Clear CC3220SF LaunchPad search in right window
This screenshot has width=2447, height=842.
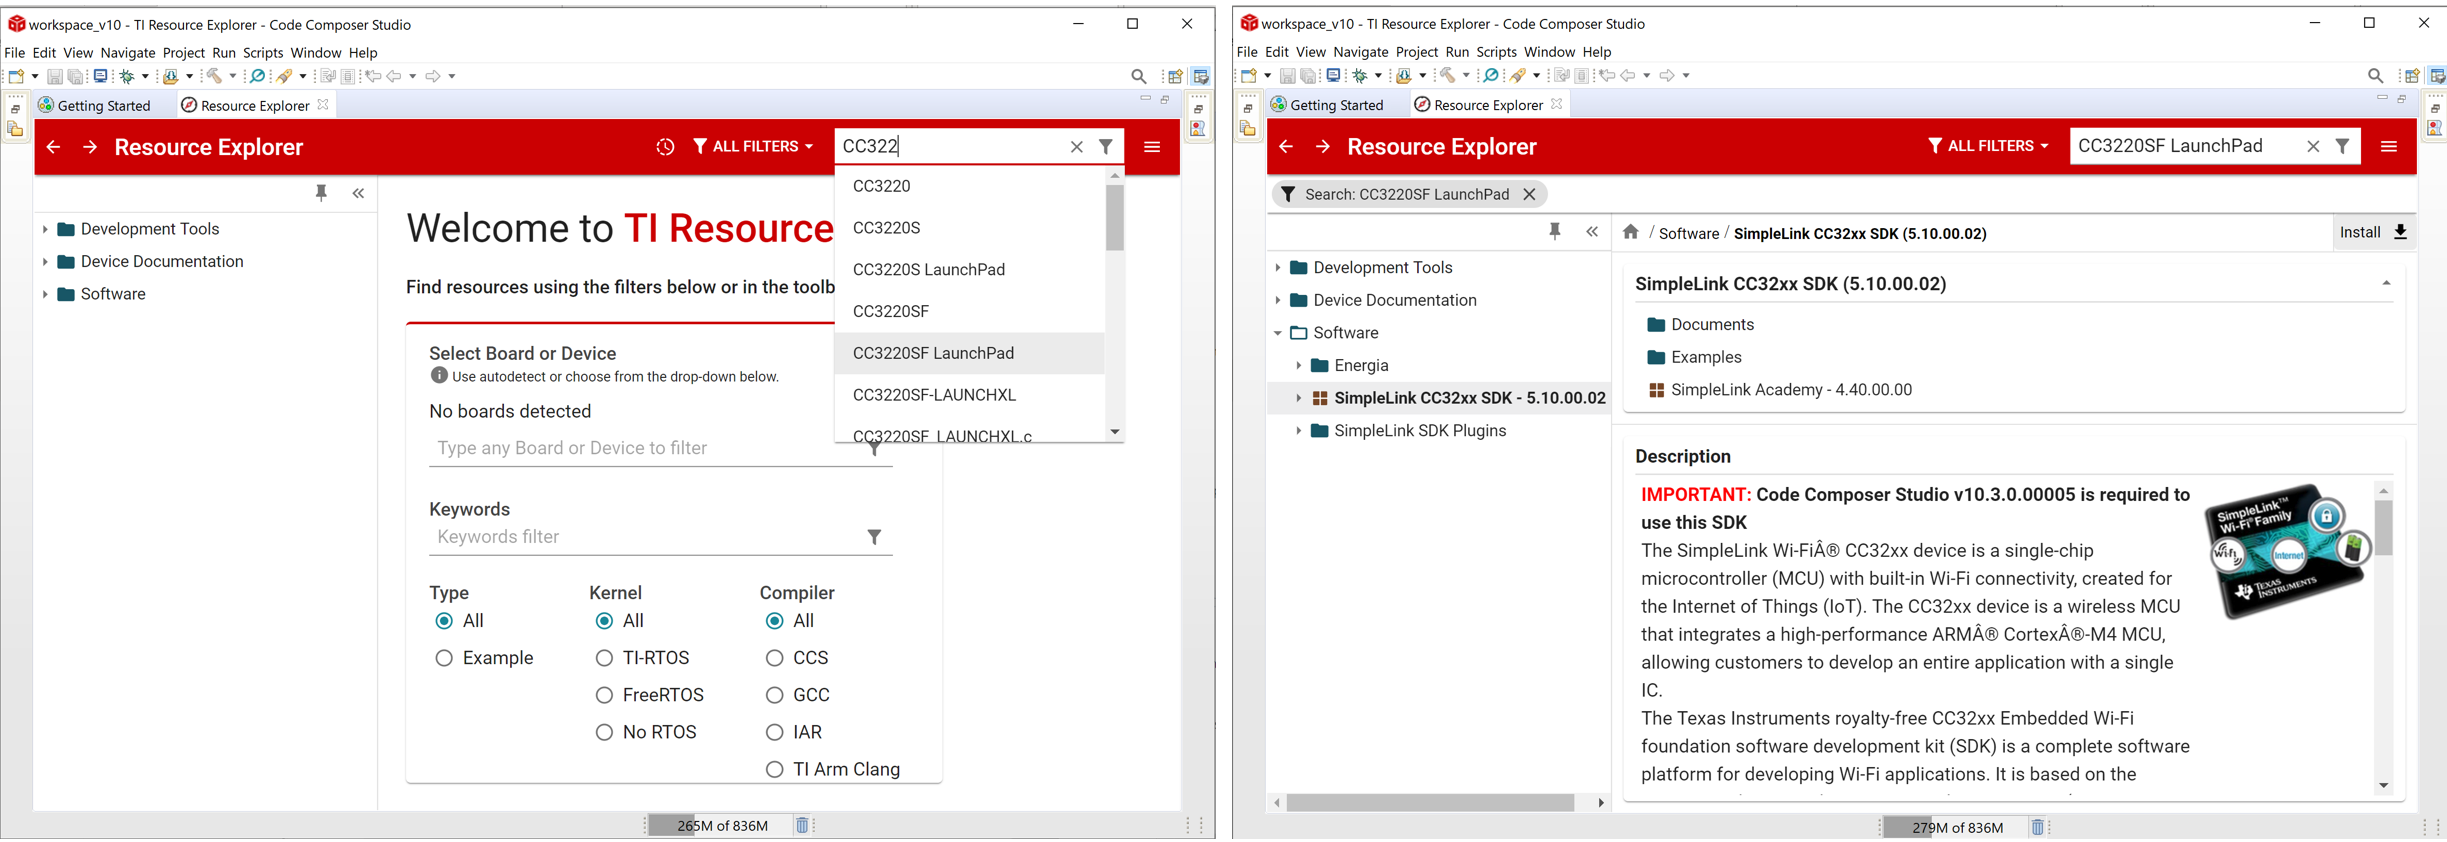pos(2313,146)
